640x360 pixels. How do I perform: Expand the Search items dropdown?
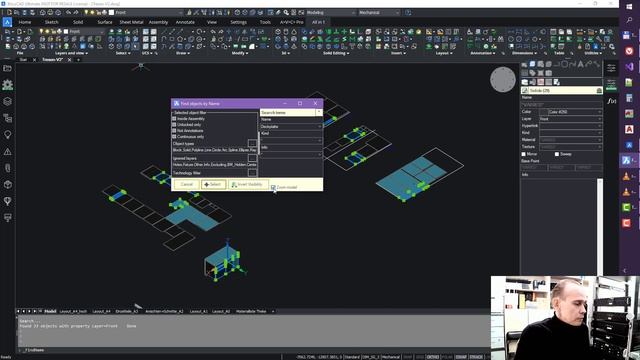point(319,112)
